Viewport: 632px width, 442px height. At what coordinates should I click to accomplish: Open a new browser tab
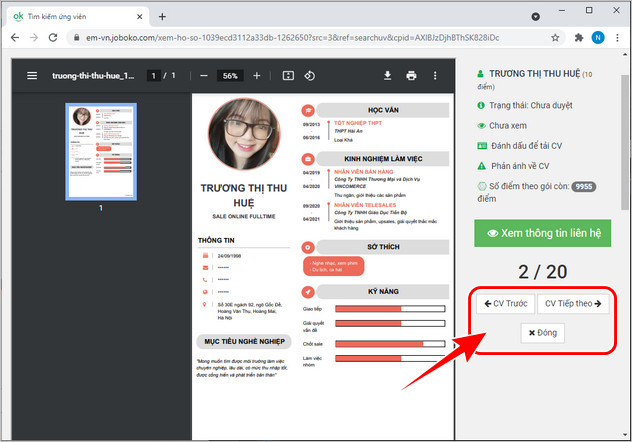tap(162, 16)
